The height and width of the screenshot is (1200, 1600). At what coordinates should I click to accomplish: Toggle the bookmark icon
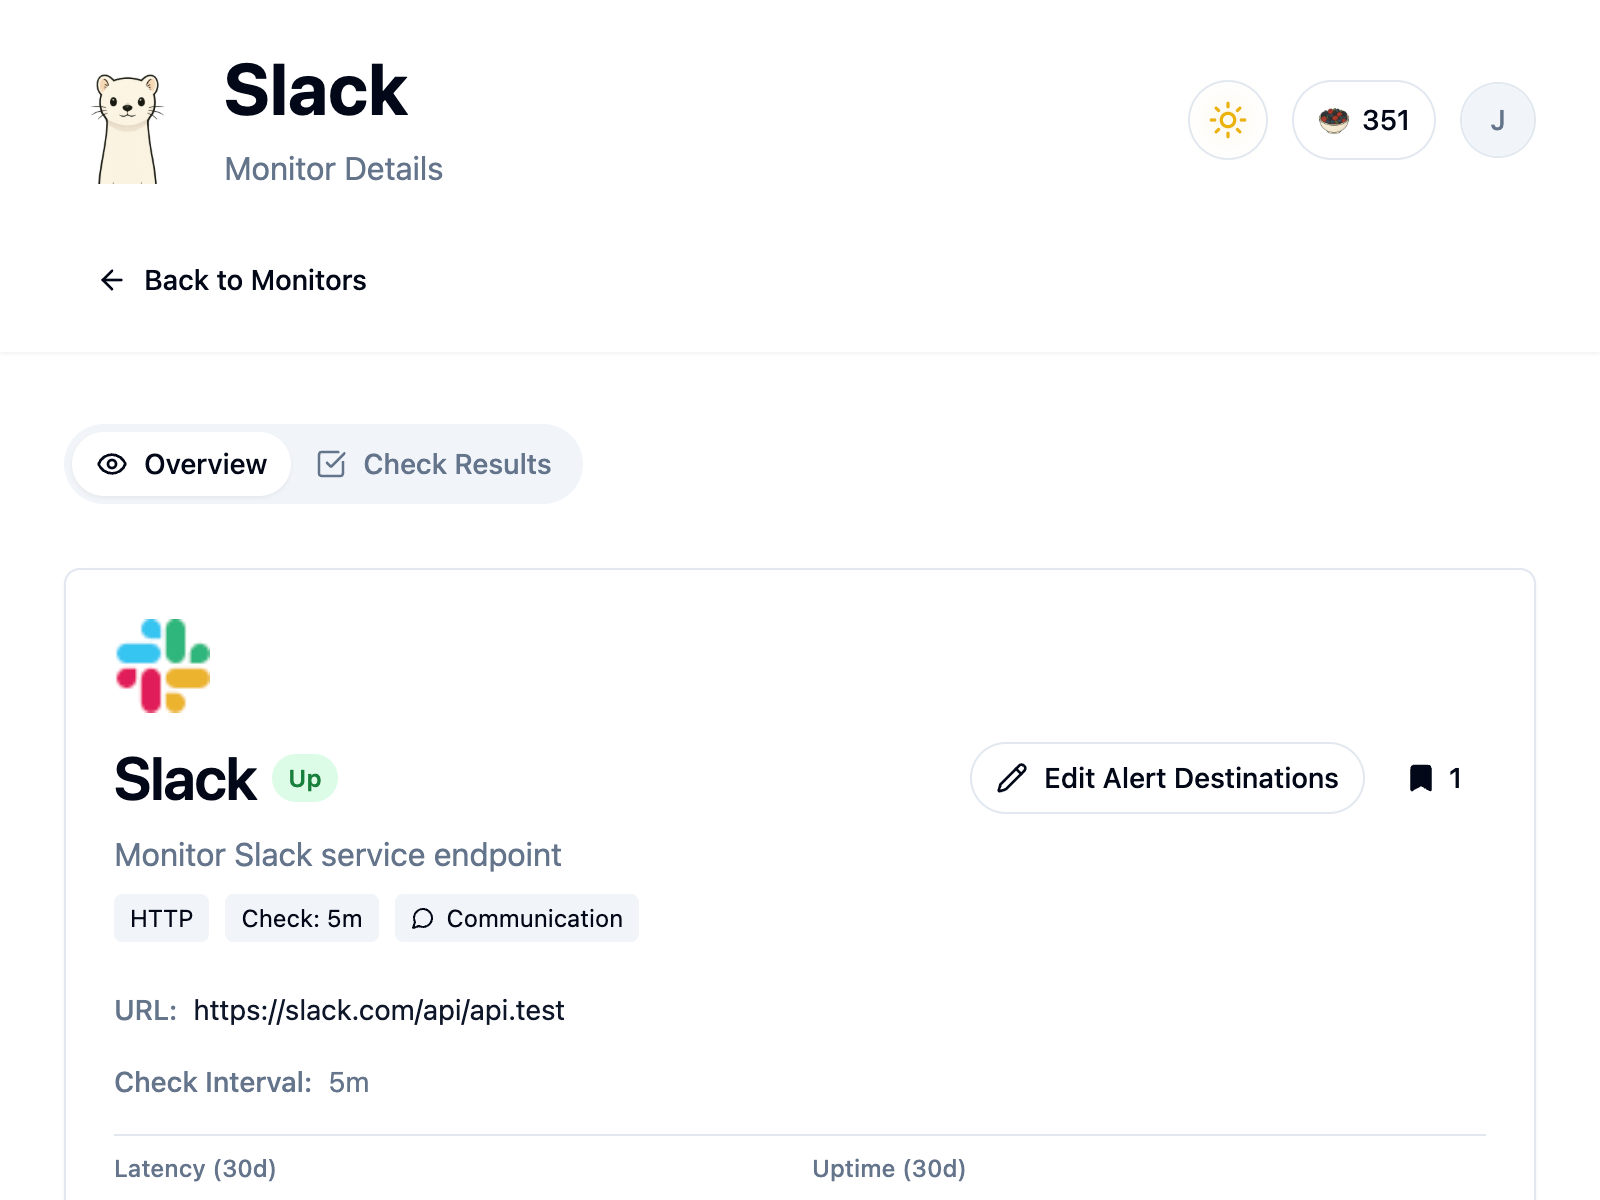1421,778
